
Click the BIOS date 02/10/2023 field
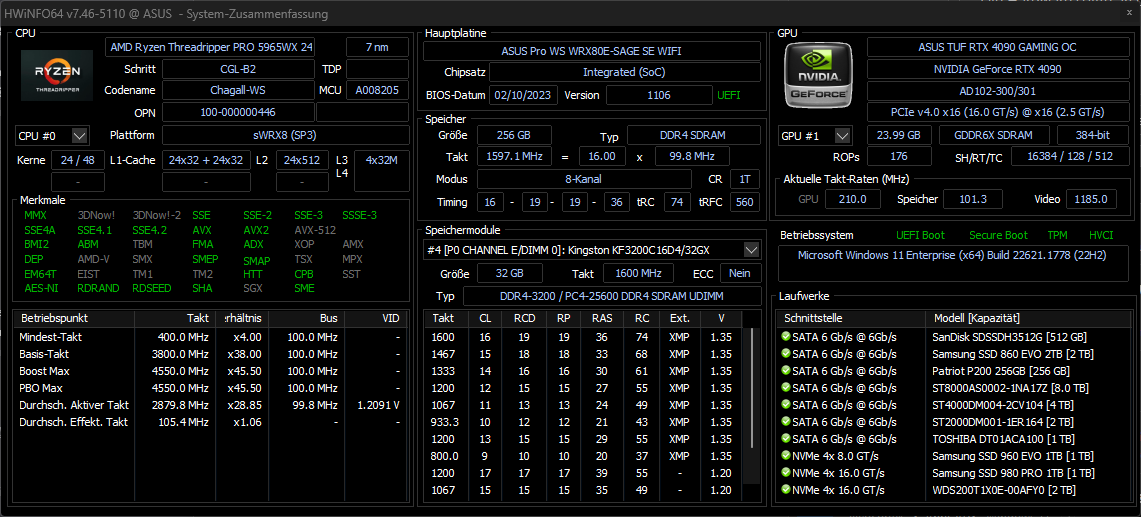(x=524, y=95)
